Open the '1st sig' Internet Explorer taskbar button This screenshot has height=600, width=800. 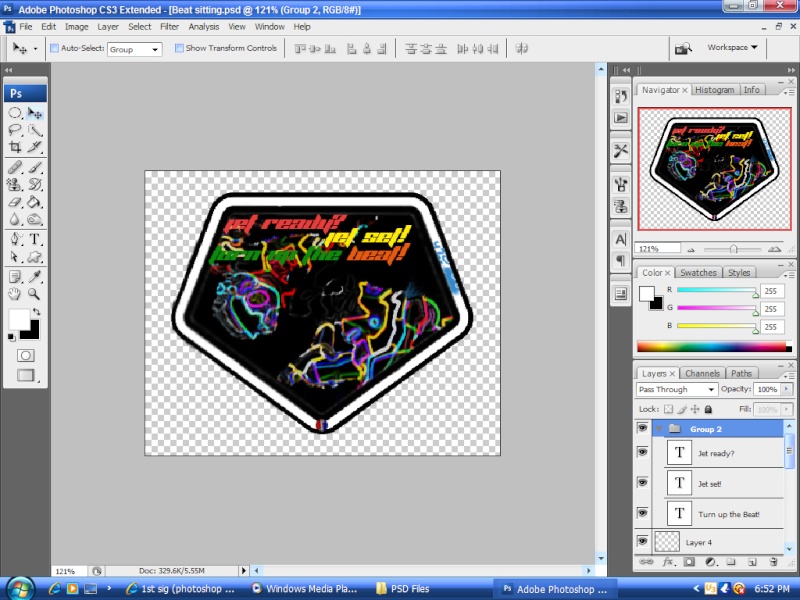coord(181,589)
